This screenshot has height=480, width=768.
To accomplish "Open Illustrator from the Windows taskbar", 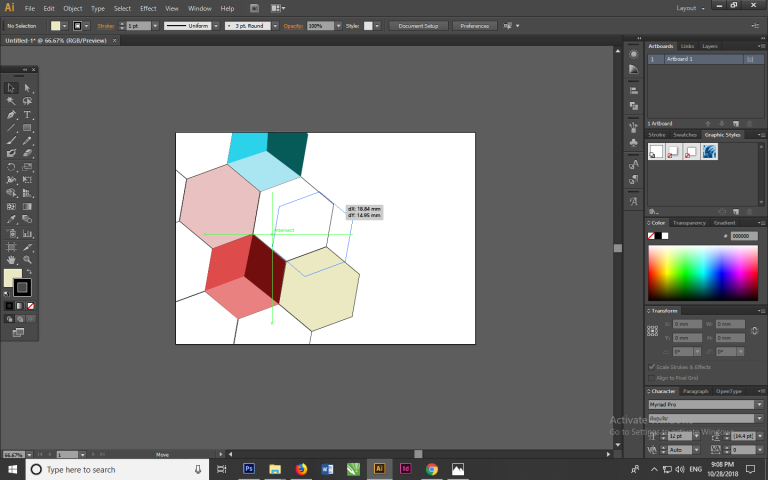I will click(x=379, y=468).
